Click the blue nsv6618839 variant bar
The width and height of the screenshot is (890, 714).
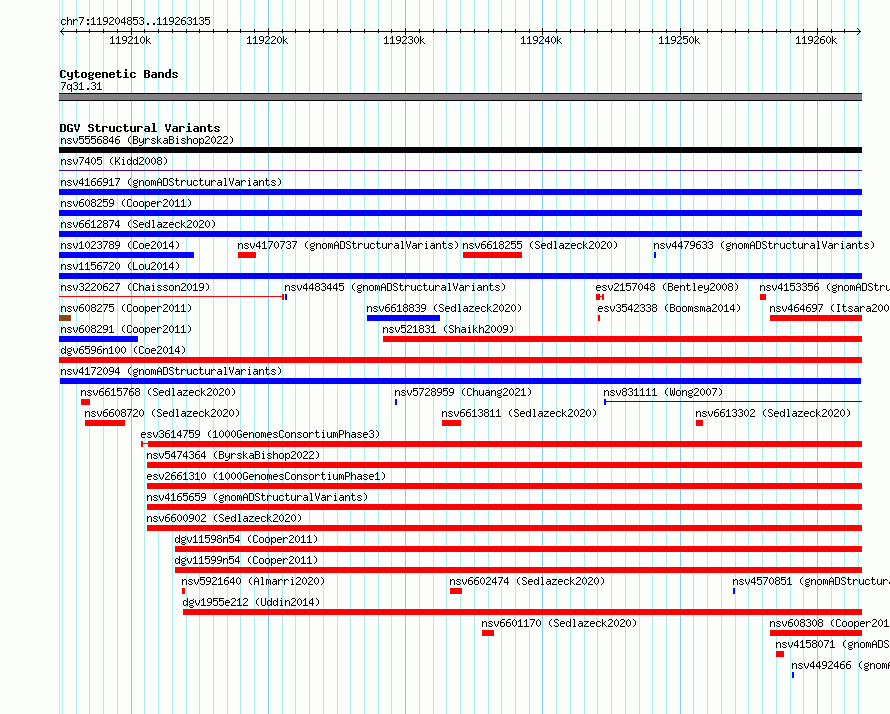click(x=403, y=318)
